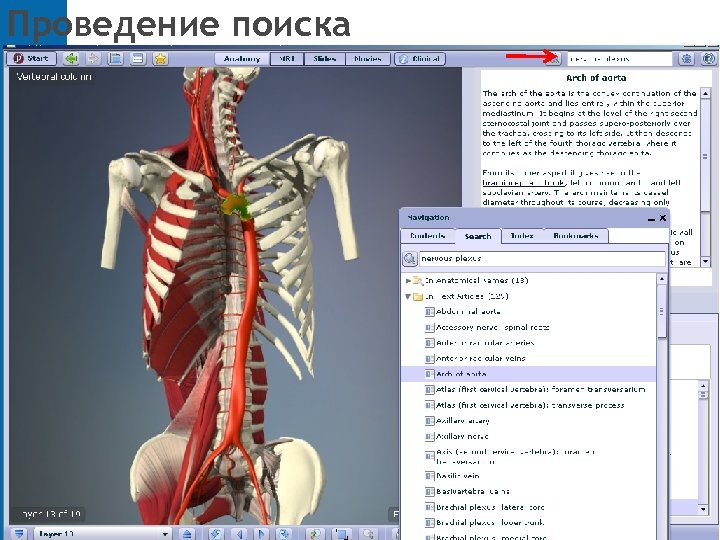Click the highlighted aortic arch on model
The image size is (720, 540).
pos(235,205)
